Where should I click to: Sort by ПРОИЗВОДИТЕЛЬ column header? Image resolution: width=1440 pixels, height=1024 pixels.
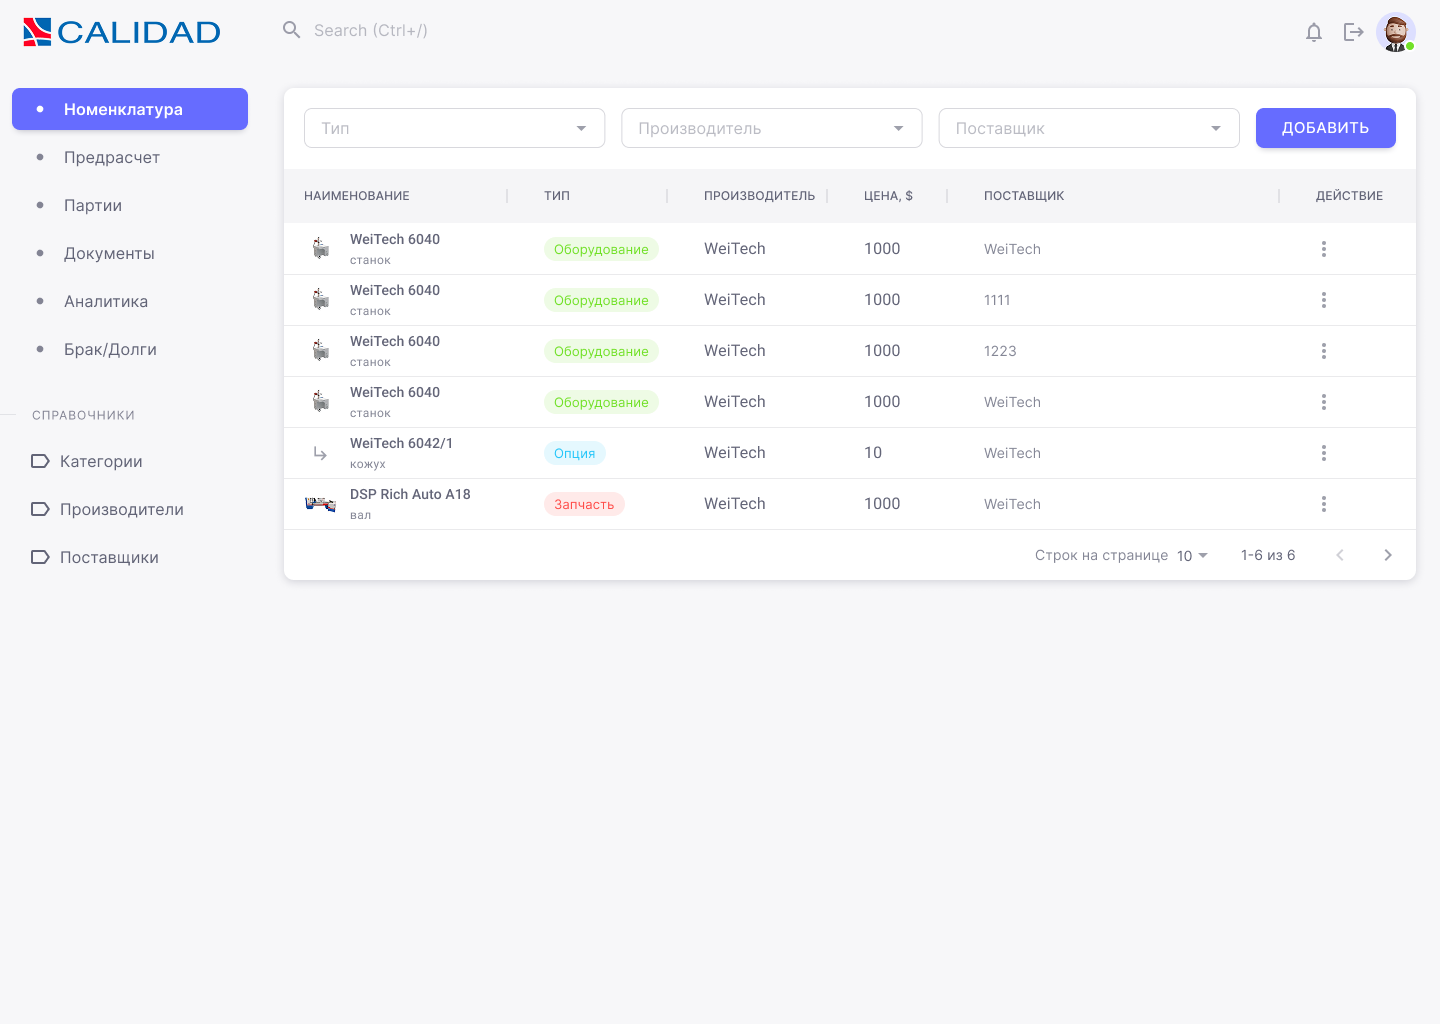[x=760, y=196]
